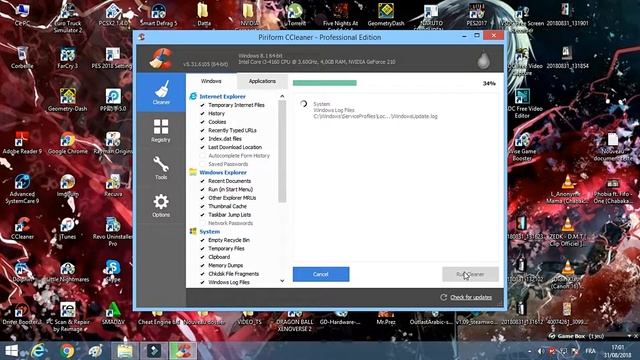Screen dimensions: 640x360
Task: Click the Run Cleaner button
Action: coord(470,274)
